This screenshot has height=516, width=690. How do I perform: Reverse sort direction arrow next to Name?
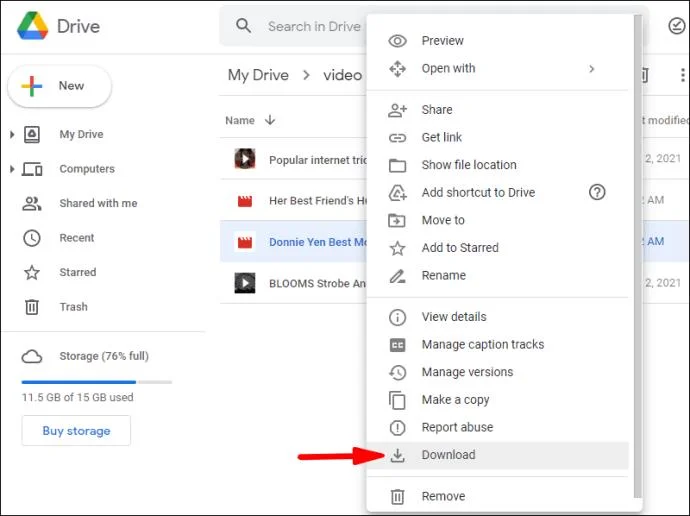pyautogui.click(x=270, y=120)
